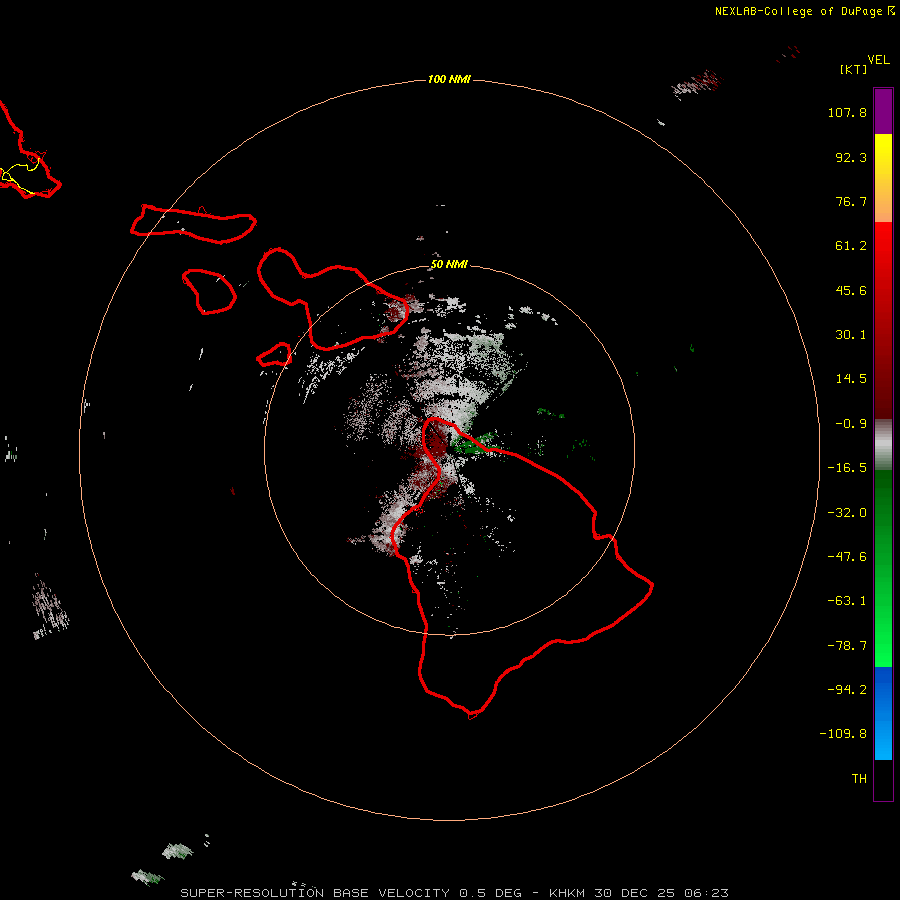Click the NEXLAB-College of DuPage credit text

pyautogui.click(x=798, y=11)
